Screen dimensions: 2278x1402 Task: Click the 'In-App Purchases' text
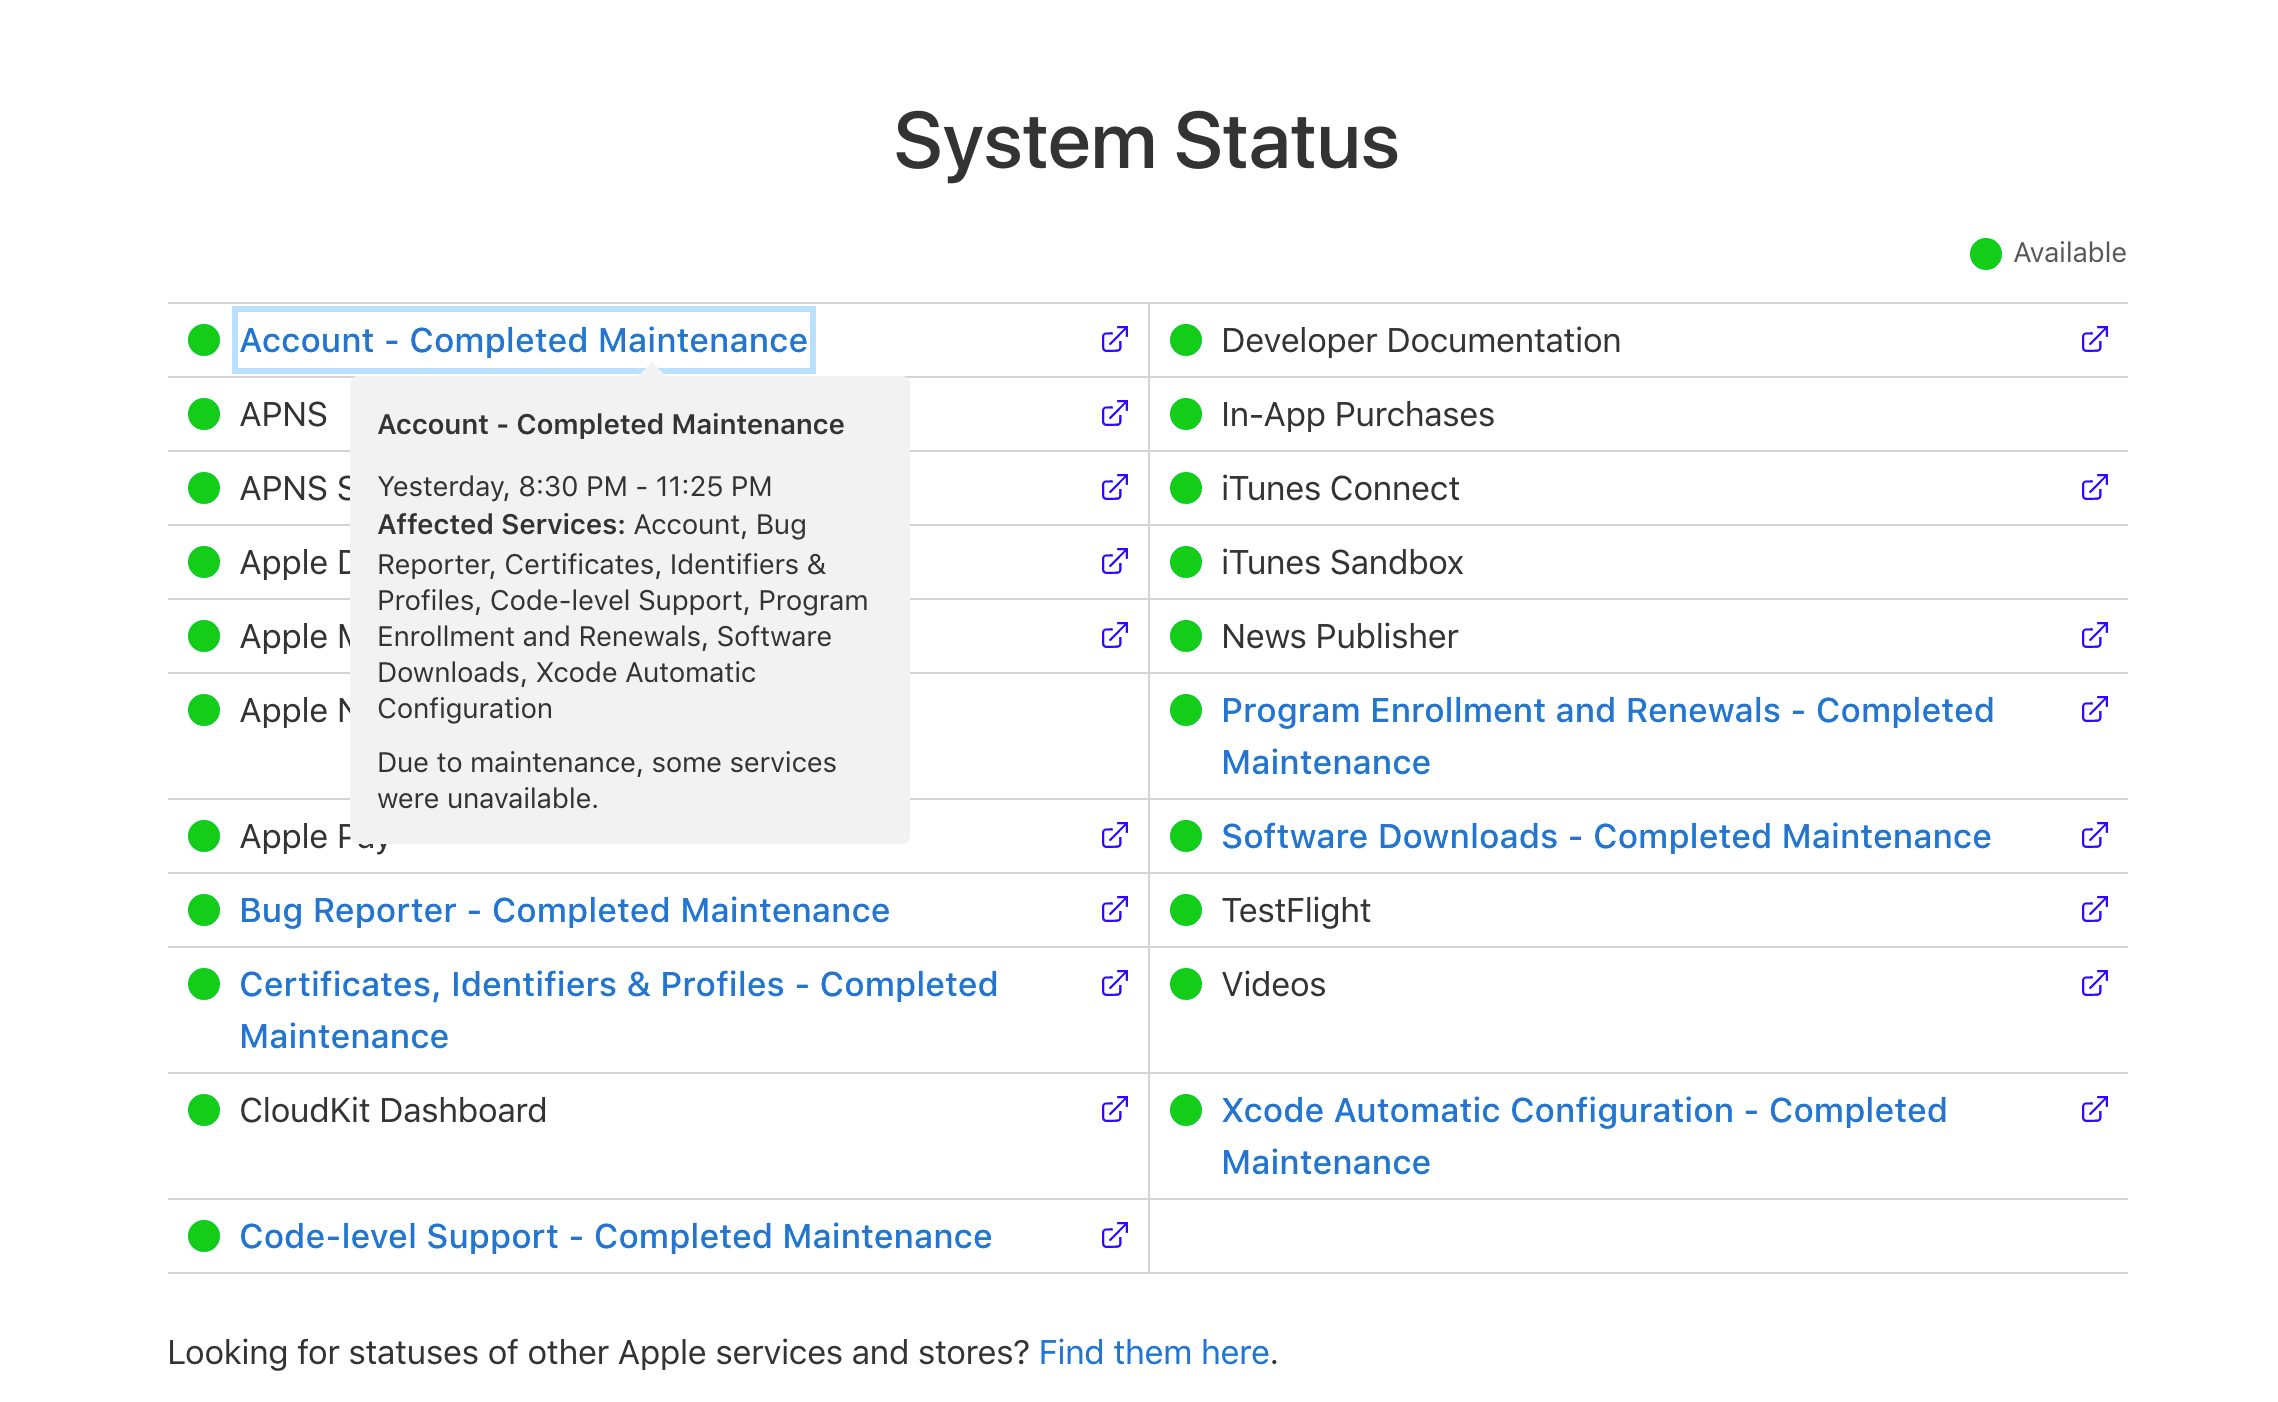point(1357,414)
